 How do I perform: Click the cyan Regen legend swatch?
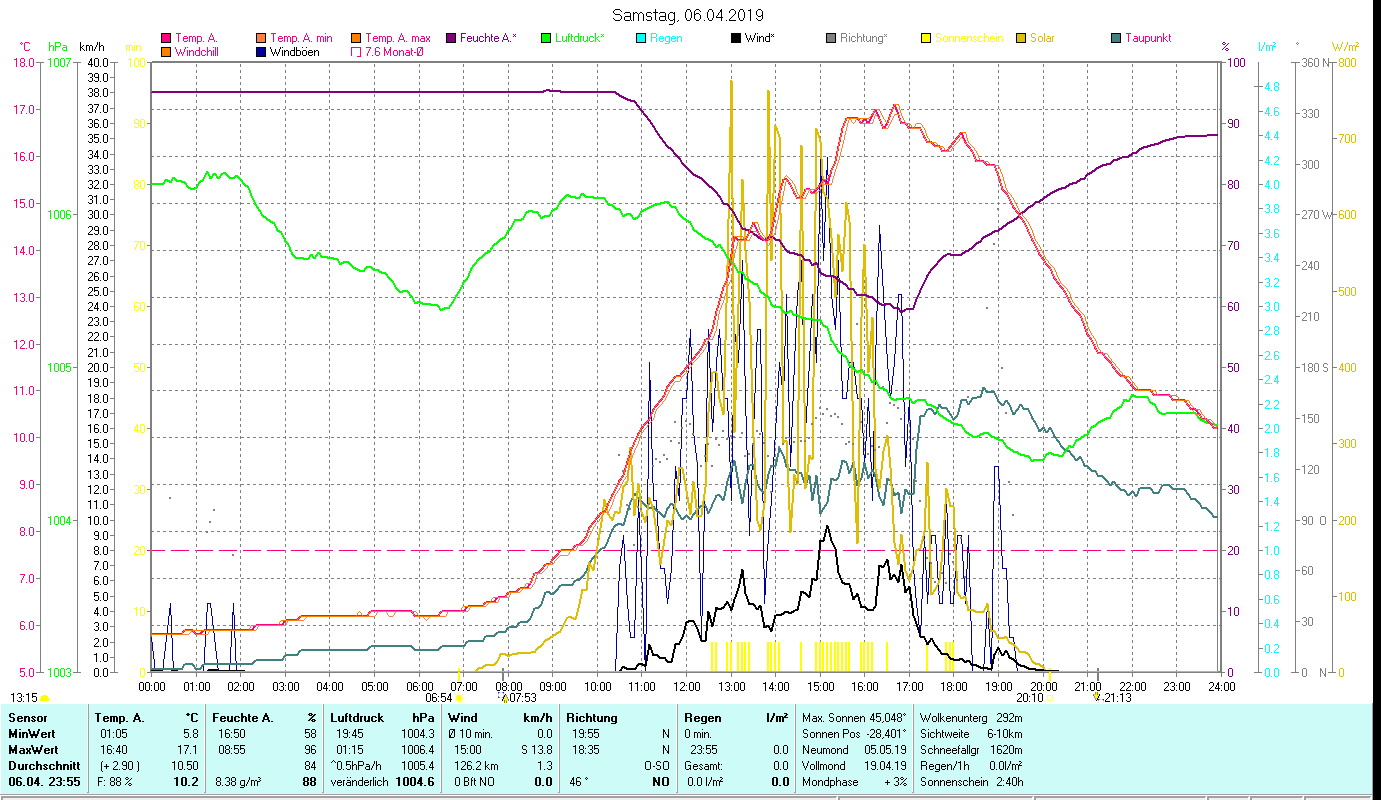point(641,39)
